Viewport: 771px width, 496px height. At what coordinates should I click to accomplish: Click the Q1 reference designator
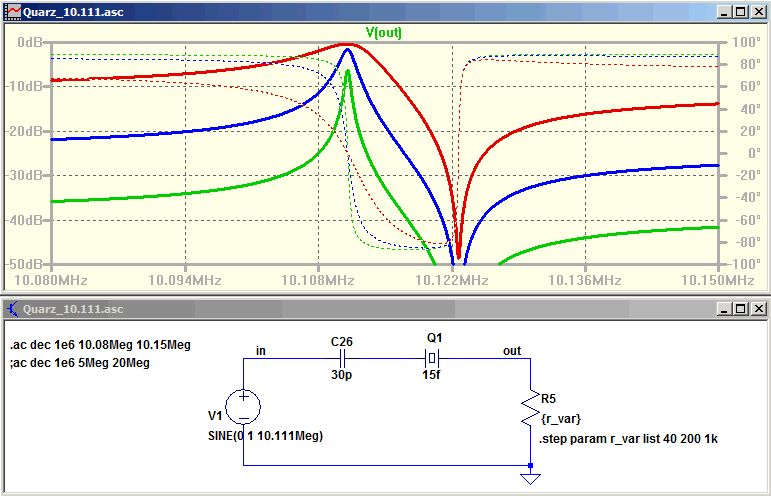(435, 338)
